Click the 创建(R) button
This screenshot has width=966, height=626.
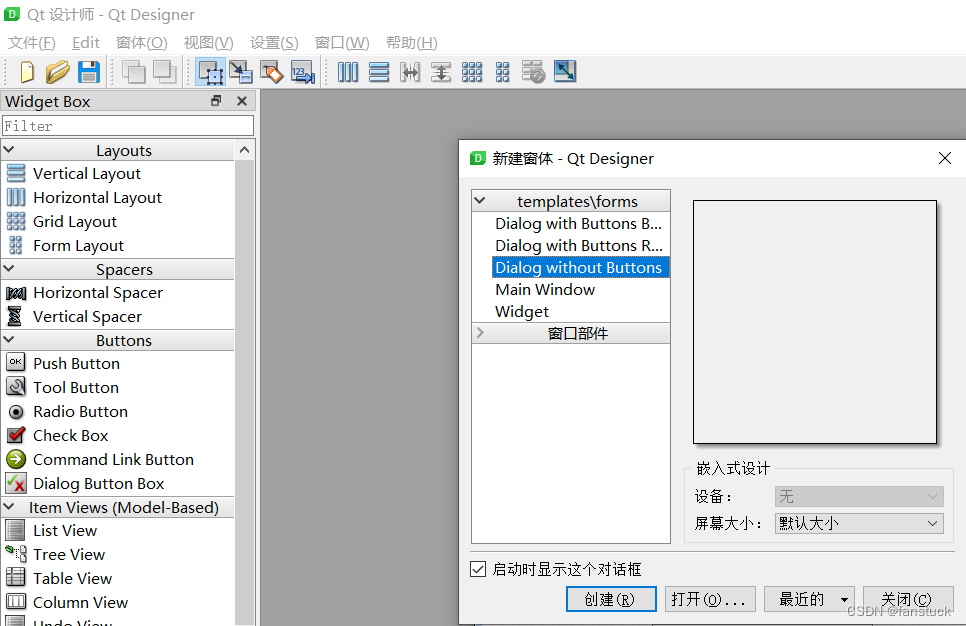tap(611, 599)
